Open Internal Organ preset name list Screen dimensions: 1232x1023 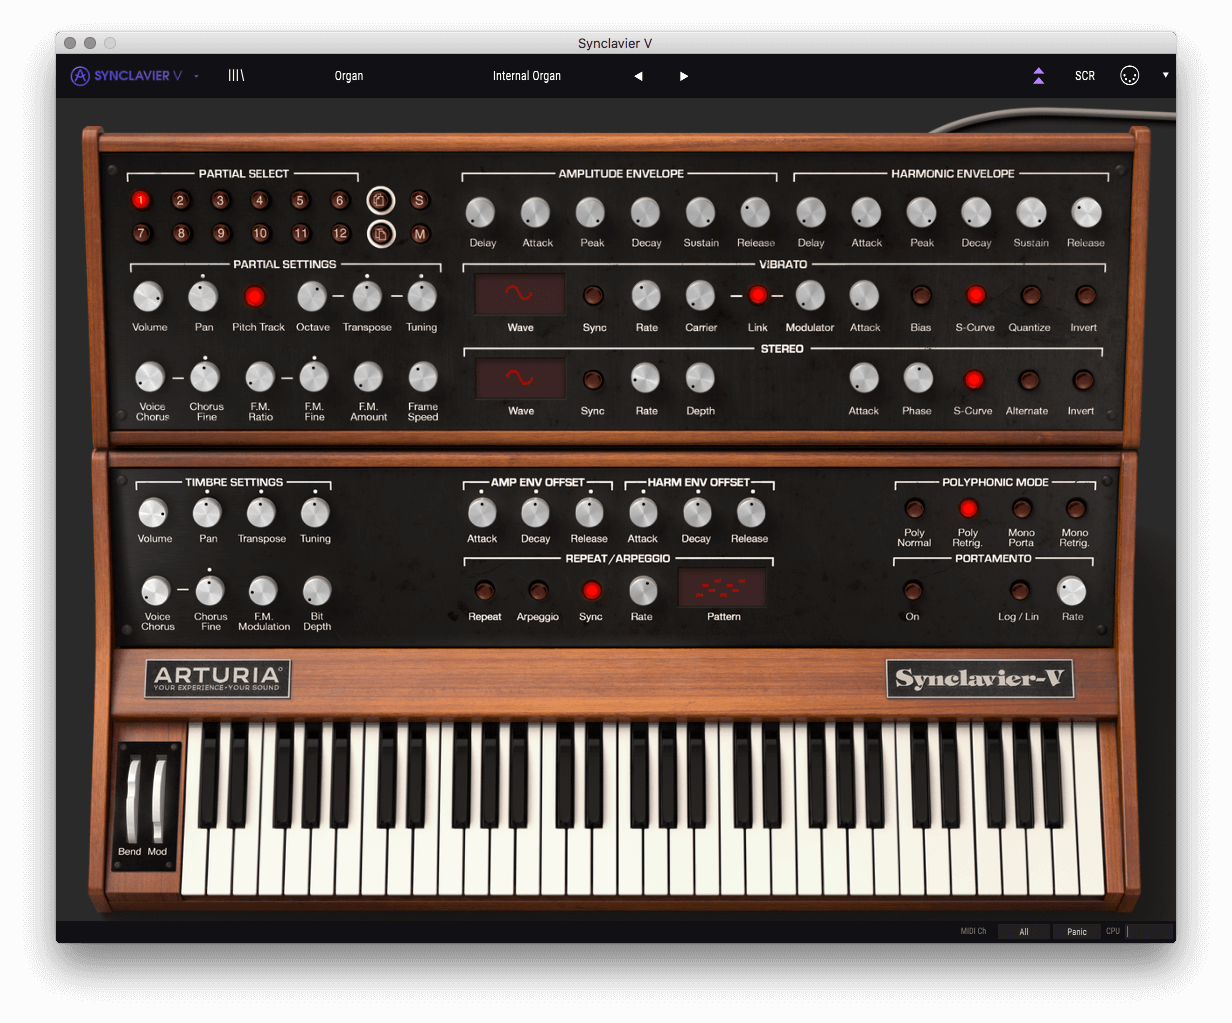pos(527,76)
